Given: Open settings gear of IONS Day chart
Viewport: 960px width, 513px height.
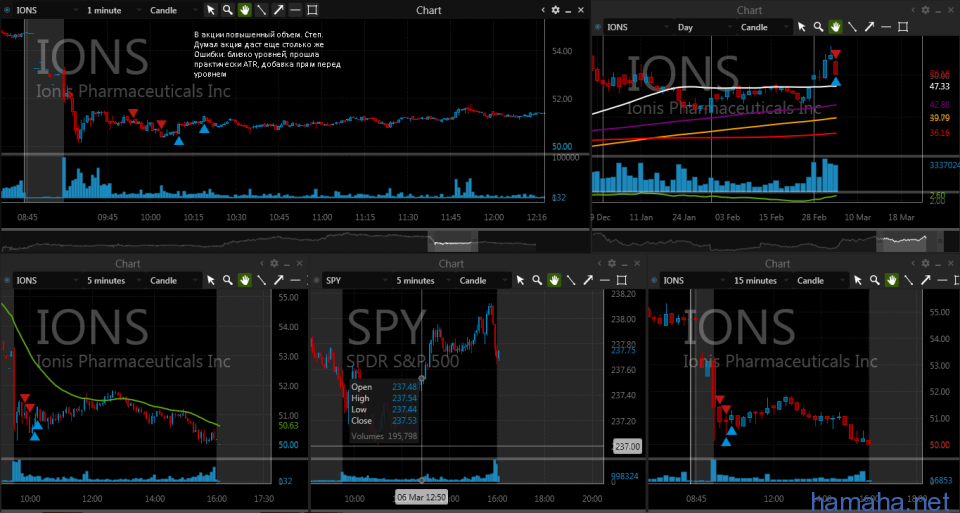Looking at the screenshot, I should (x=925, y=10).
